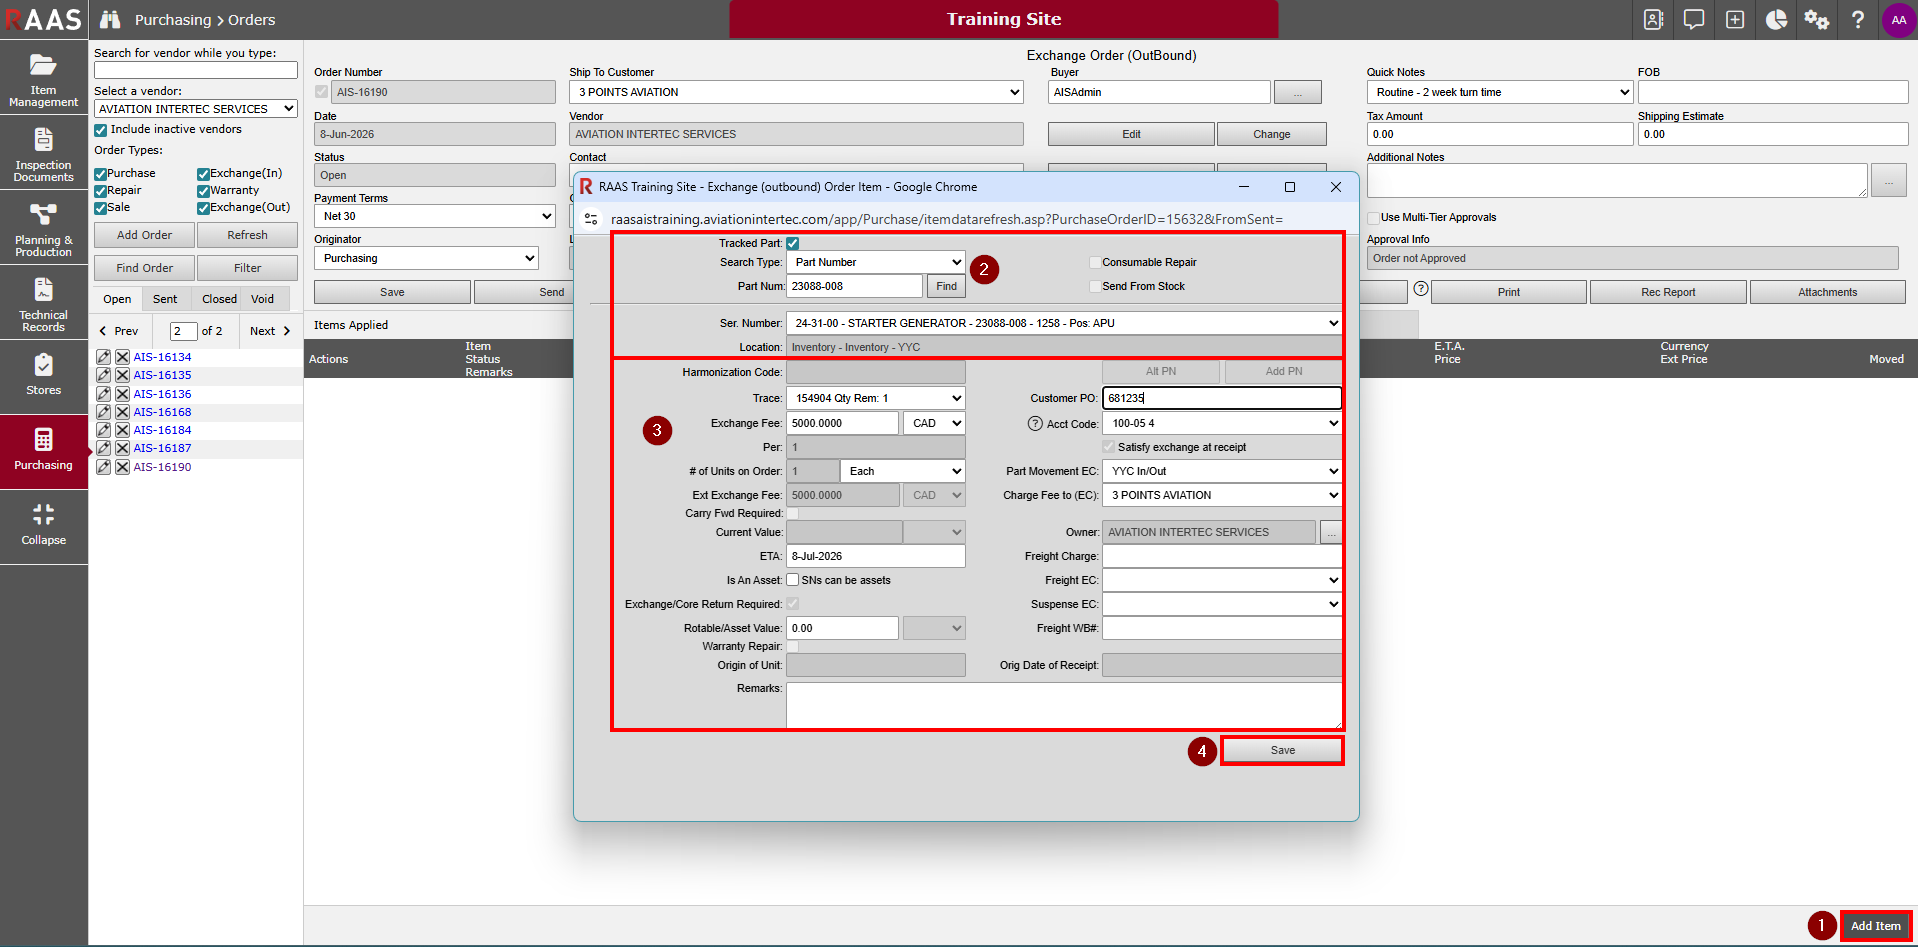Screen dimensions: 1918x947
Task: Open order AIS-16136 link
Action: click(x=162, y=394)
